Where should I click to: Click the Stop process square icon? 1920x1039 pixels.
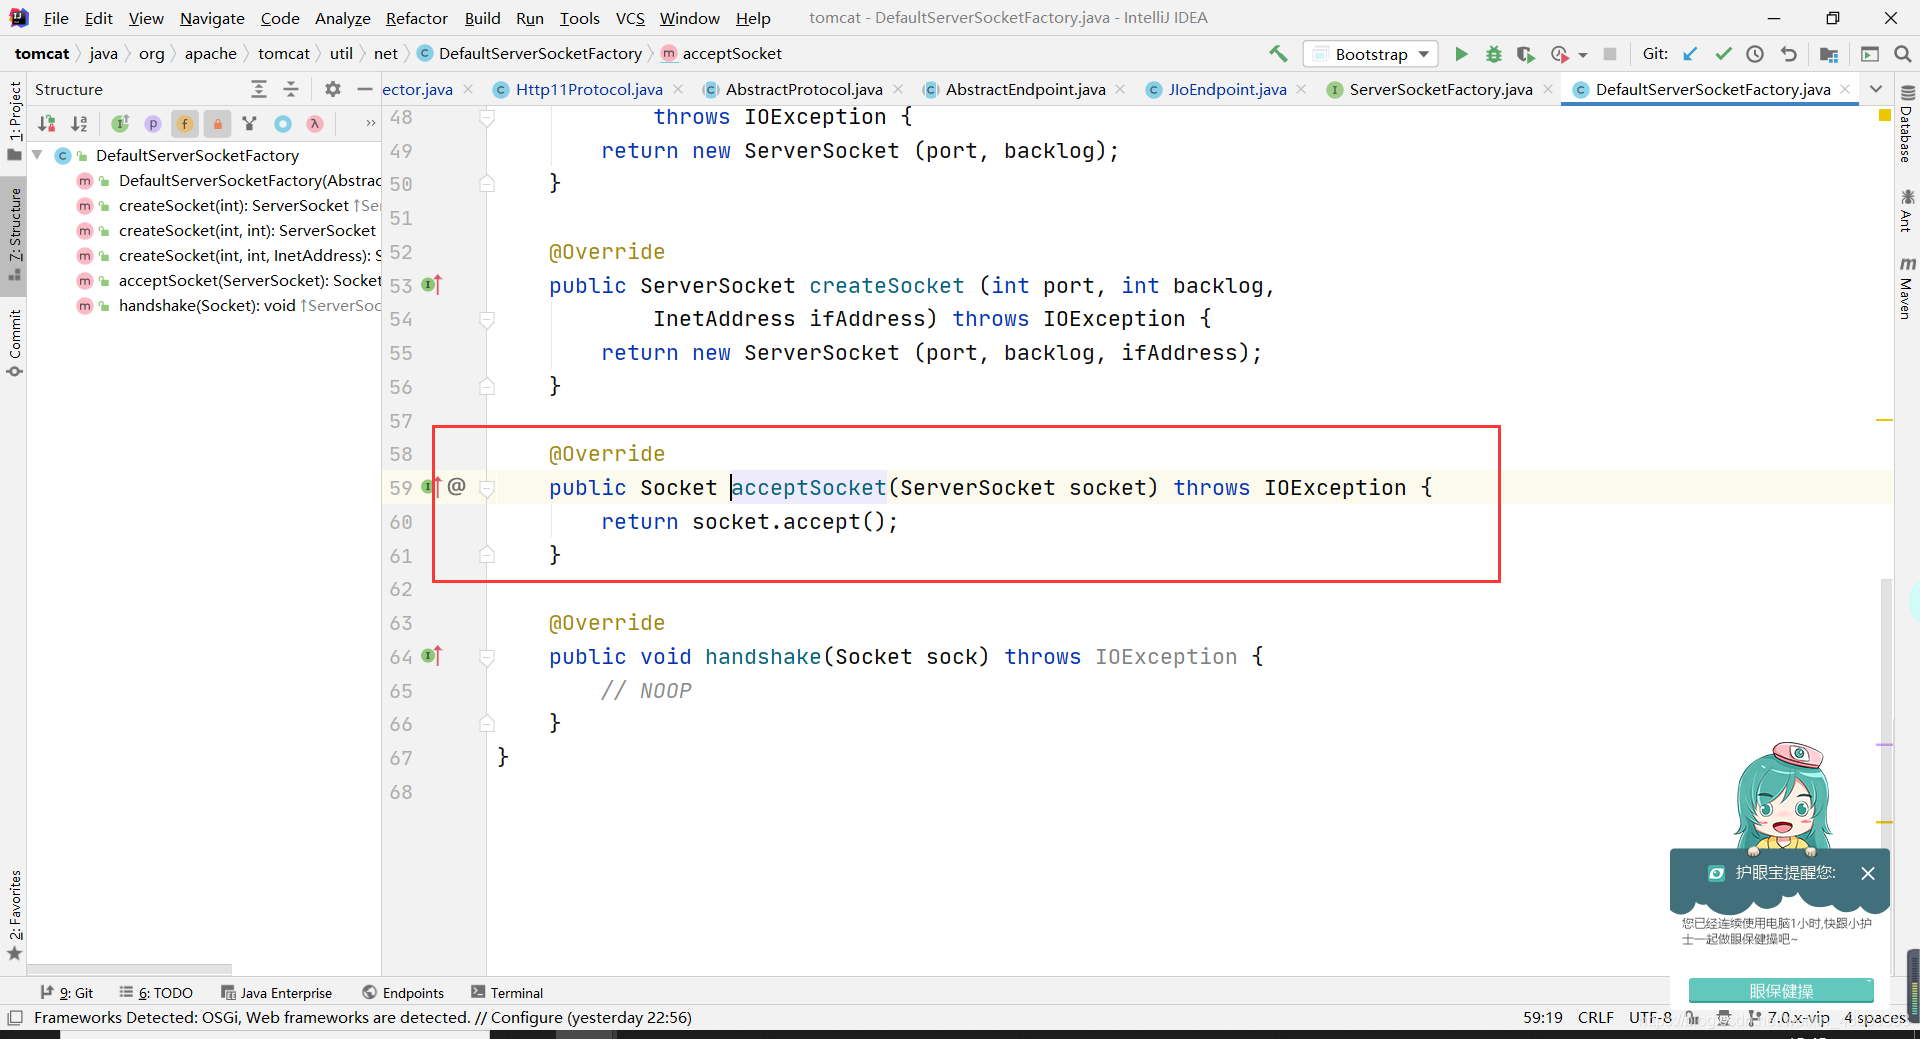(1610, 54)
